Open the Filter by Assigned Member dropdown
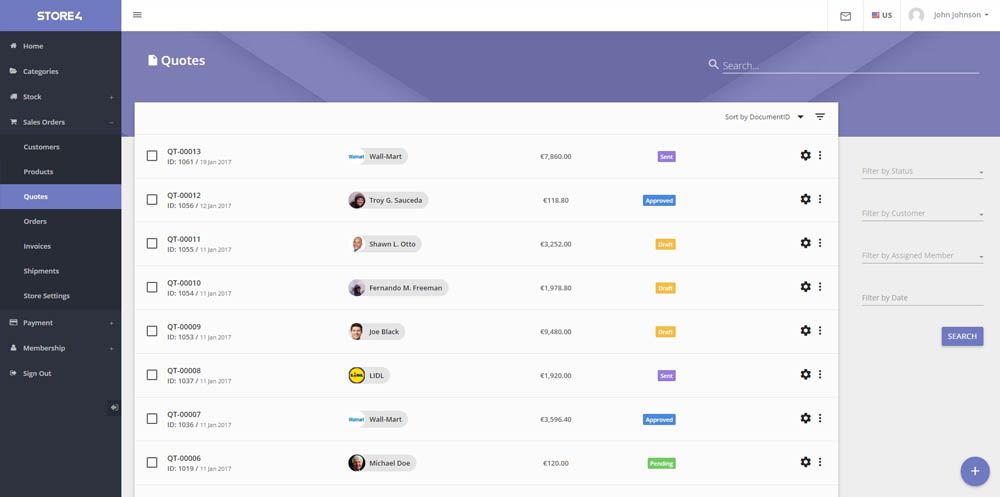 pyautogui.click(x=922, y=255)
